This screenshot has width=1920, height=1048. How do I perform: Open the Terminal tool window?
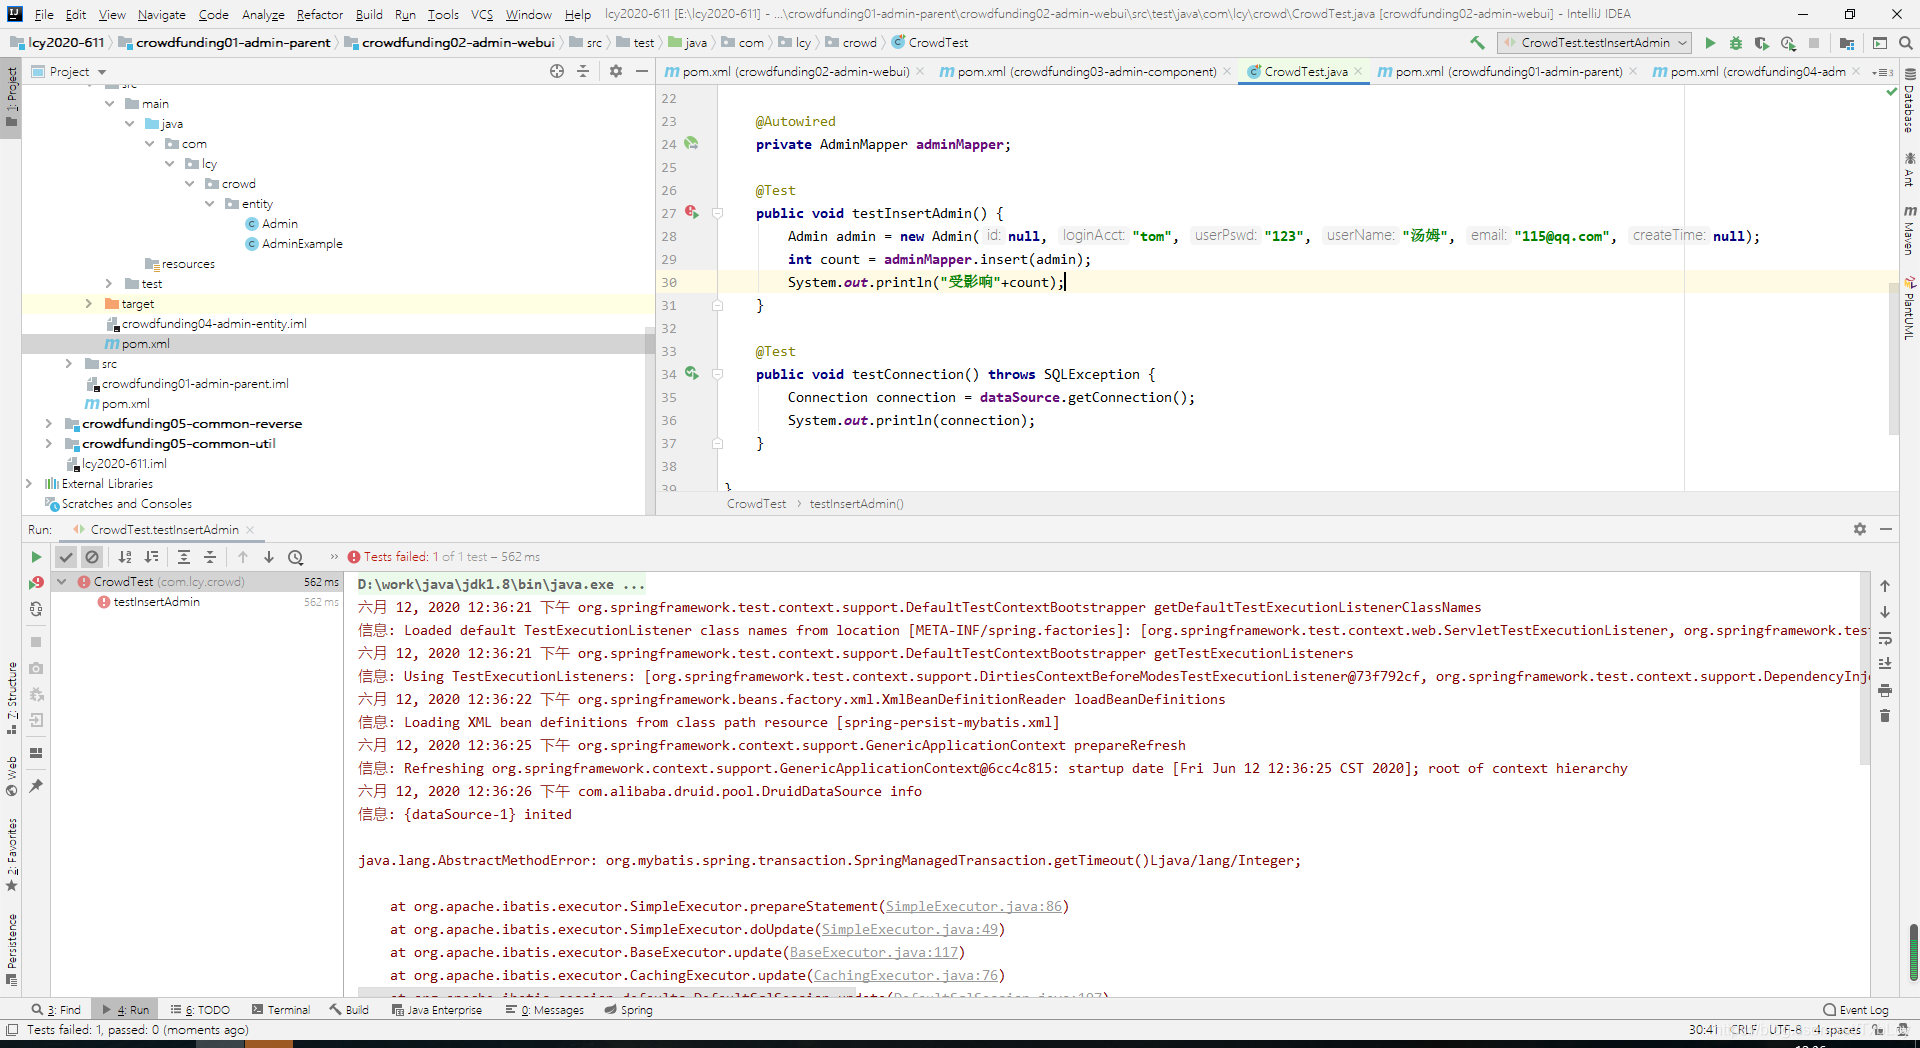pyautogui.click(x=281, y=1010)
